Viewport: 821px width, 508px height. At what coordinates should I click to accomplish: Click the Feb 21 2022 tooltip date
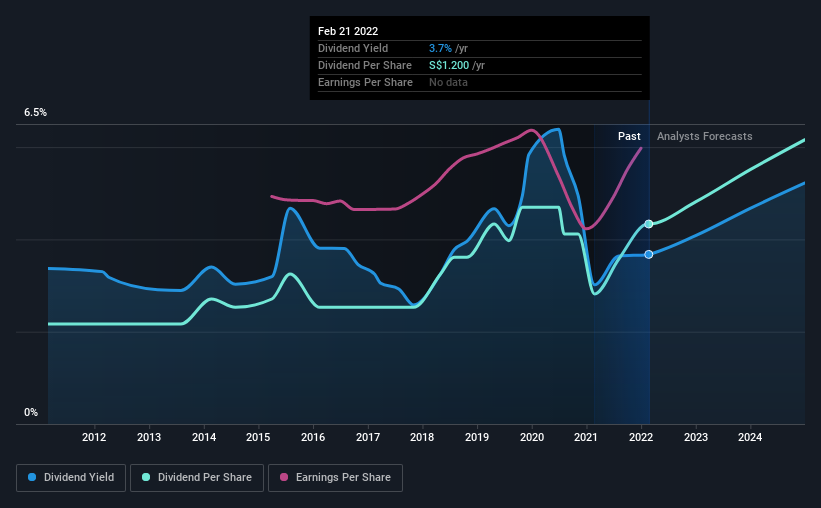click(x=349, y=32)
